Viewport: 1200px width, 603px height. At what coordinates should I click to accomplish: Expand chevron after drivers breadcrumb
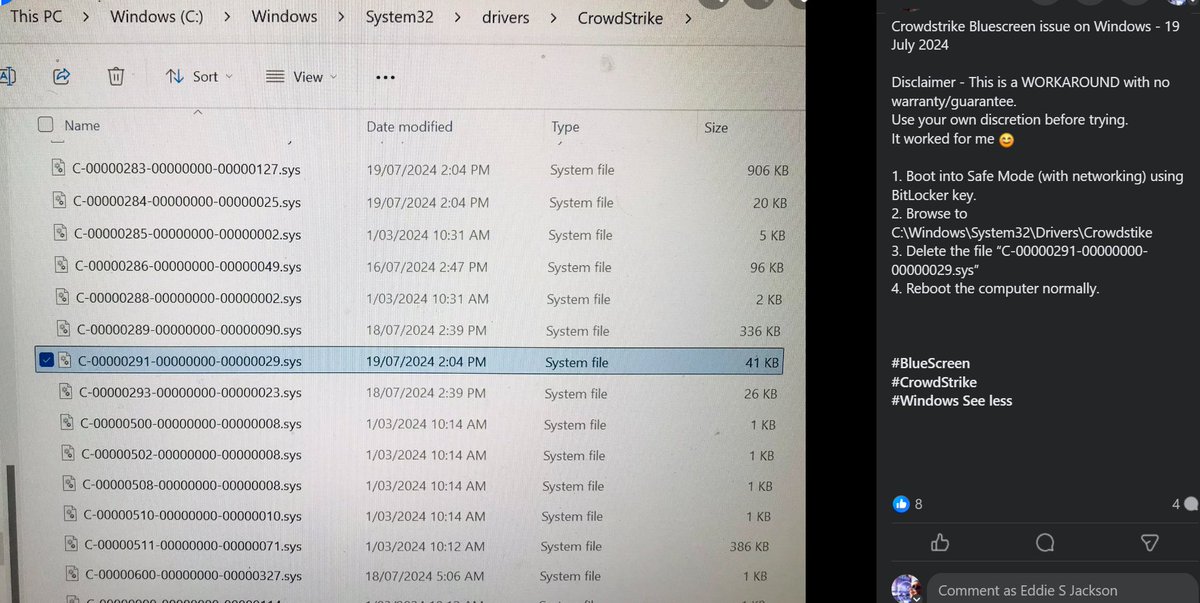click(x=554, y=17)
